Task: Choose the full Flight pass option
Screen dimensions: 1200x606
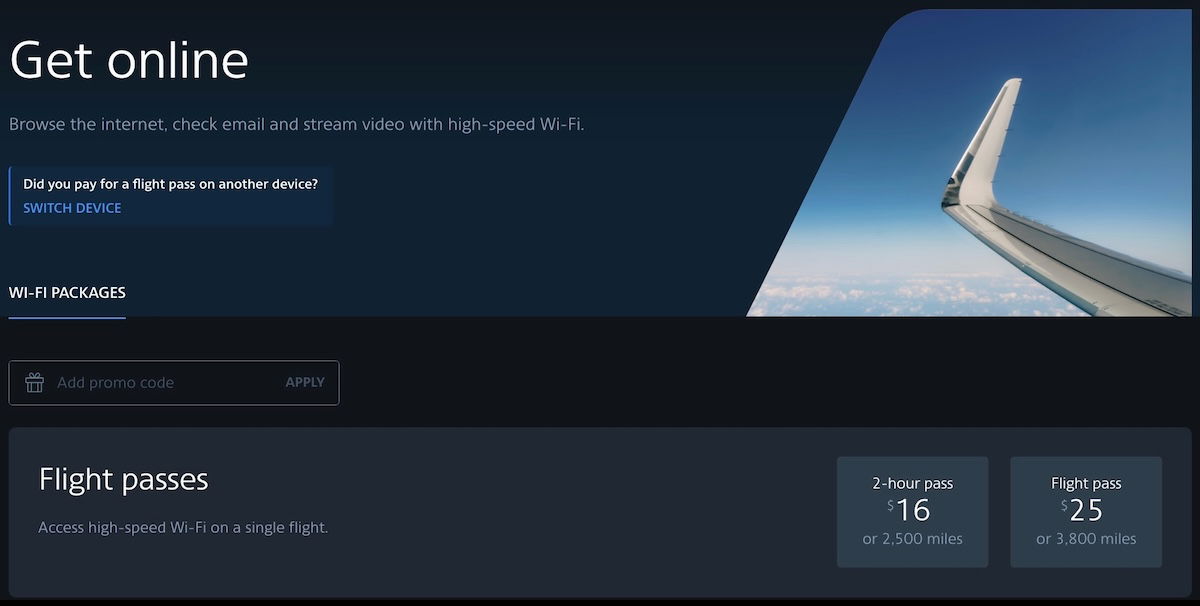Action: point(1086,512)
